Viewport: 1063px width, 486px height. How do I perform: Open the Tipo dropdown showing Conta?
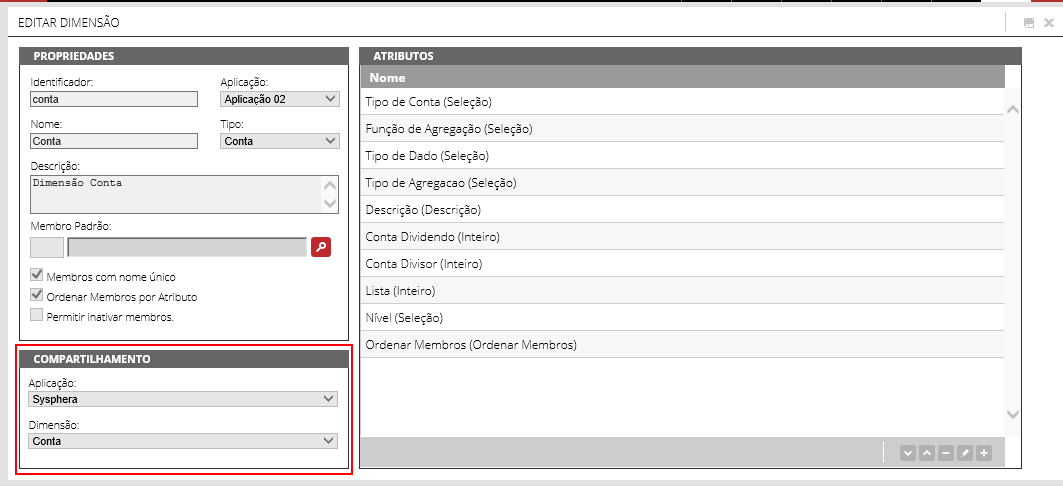(x=280, y=141)
